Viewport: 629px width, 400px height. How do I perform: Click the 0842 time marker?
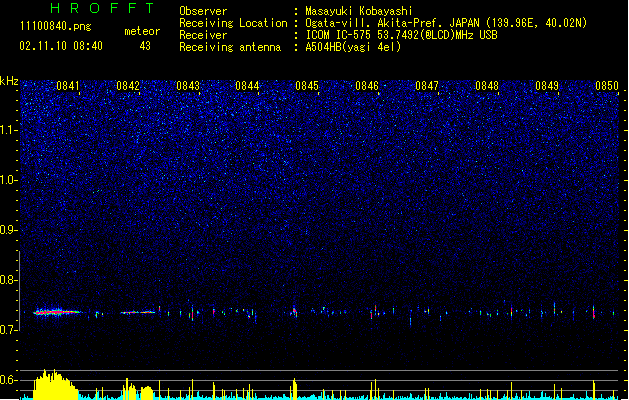pyautogui.click(x=128, y=86)
